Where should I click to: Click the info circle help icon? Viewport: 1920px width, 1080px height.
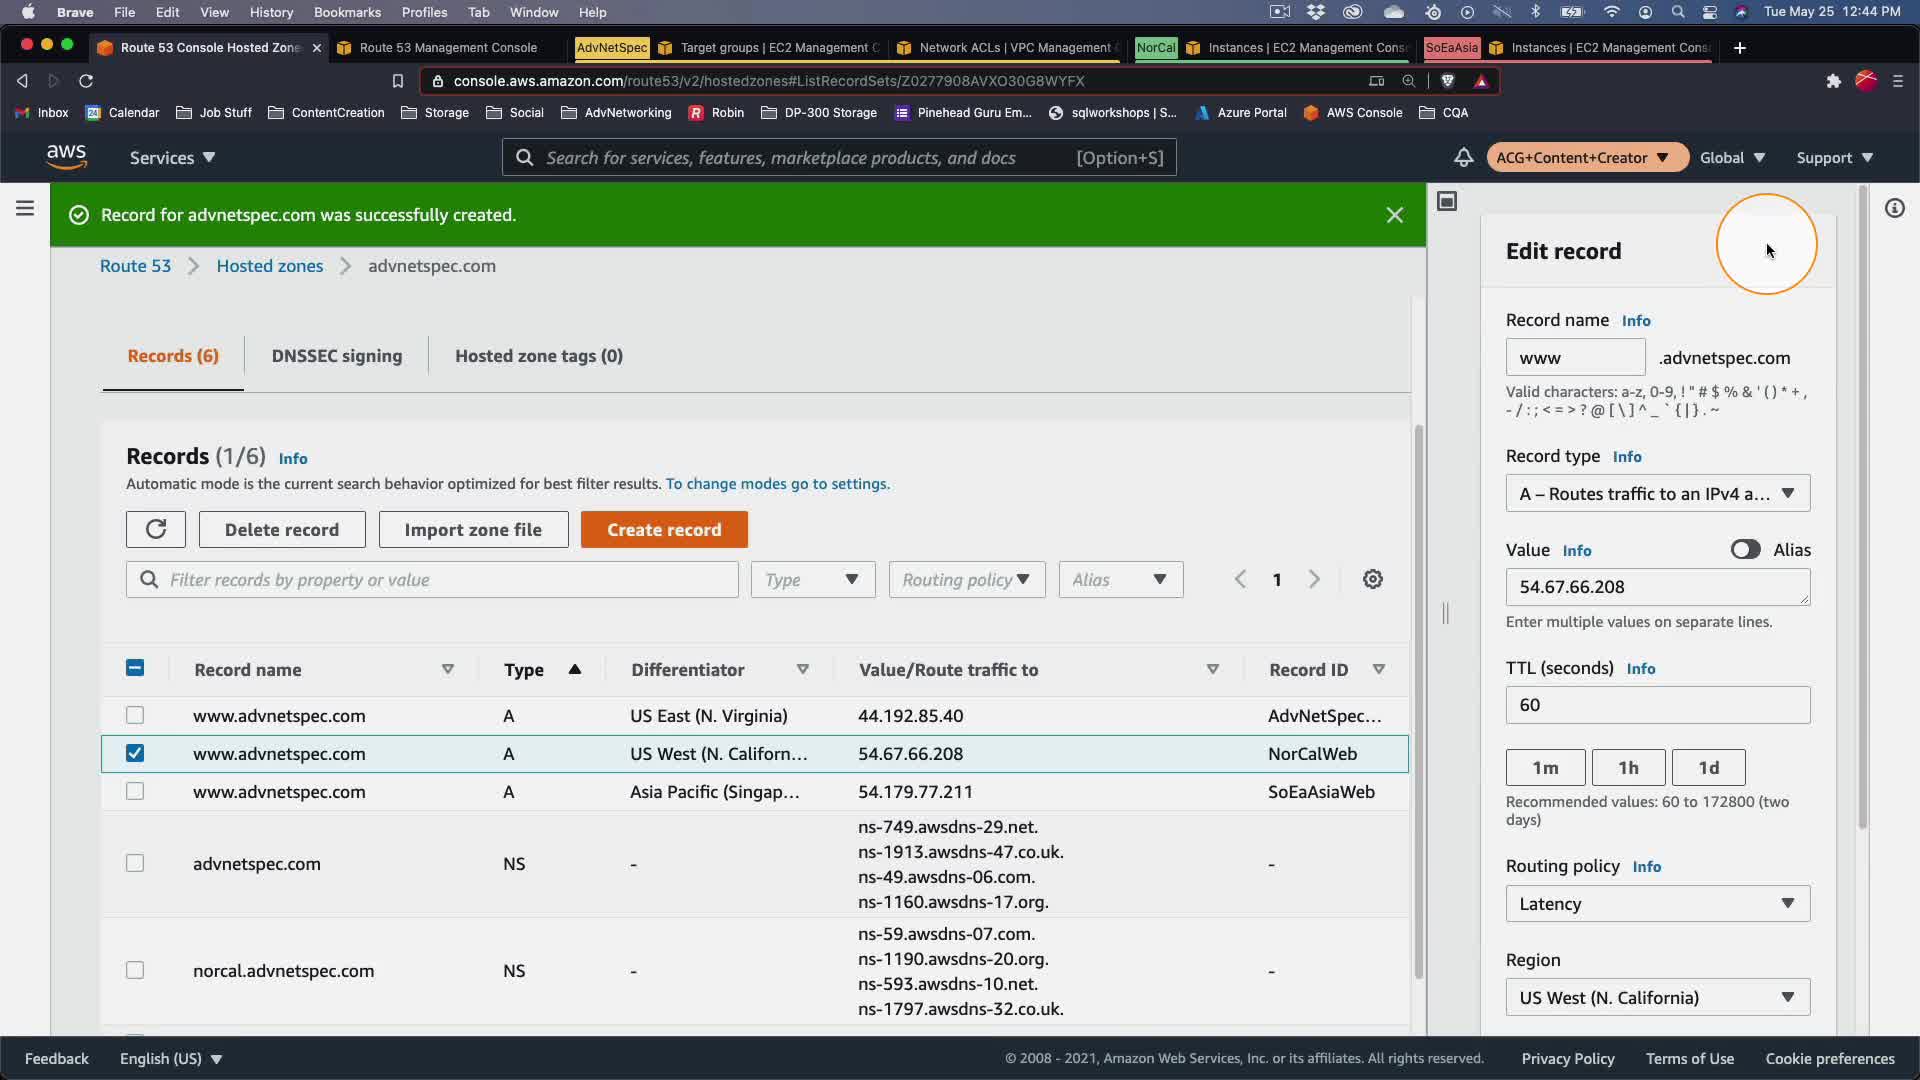pos(1894,208)
